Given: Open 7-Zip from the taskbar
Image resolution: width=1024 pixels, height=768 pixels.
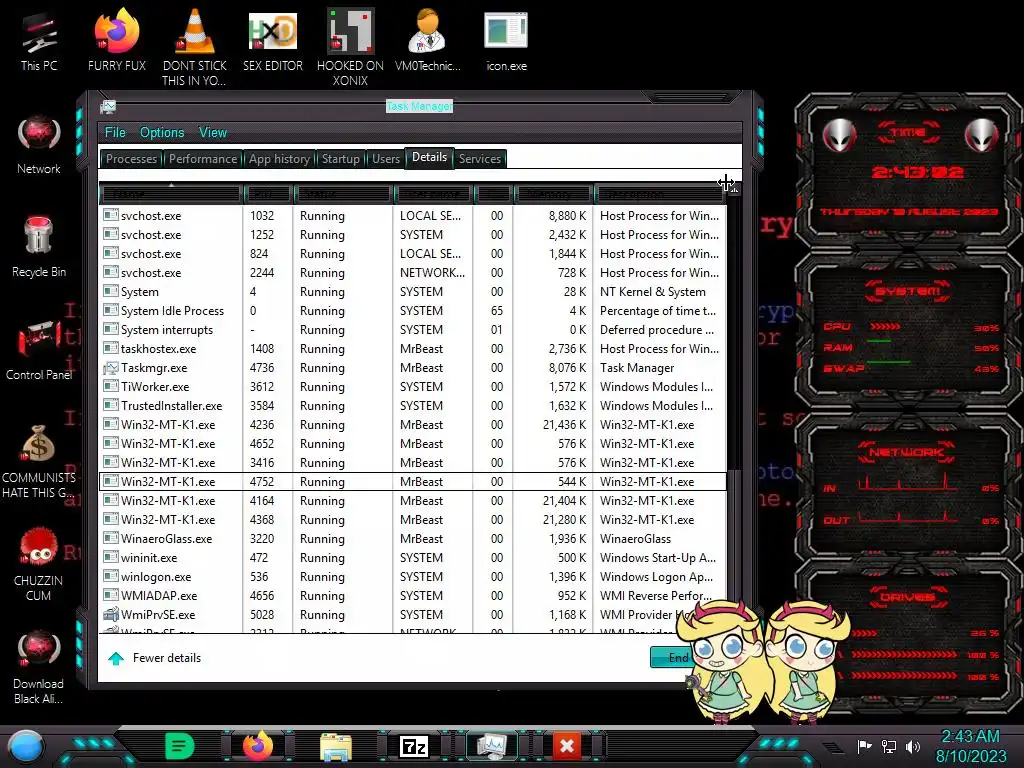Looking at the screenshot, I should (413, 746).
